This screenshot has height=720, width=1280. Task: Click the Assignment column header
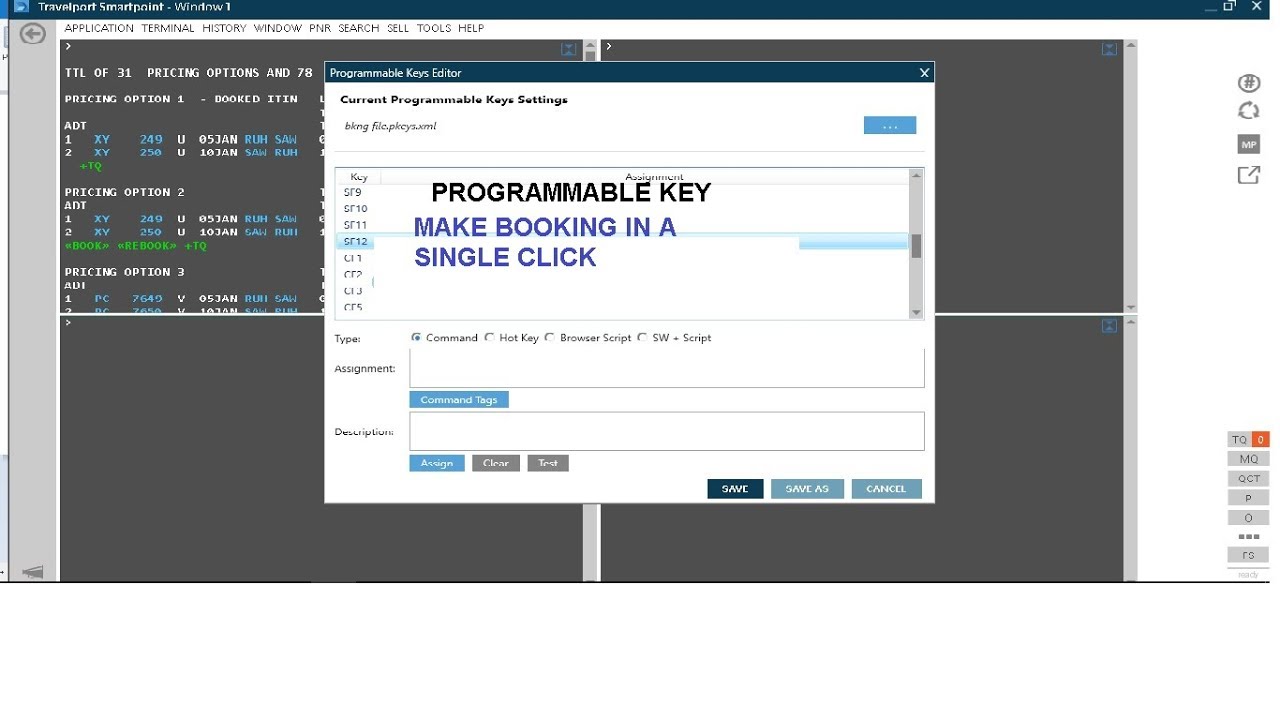point(654,177)
